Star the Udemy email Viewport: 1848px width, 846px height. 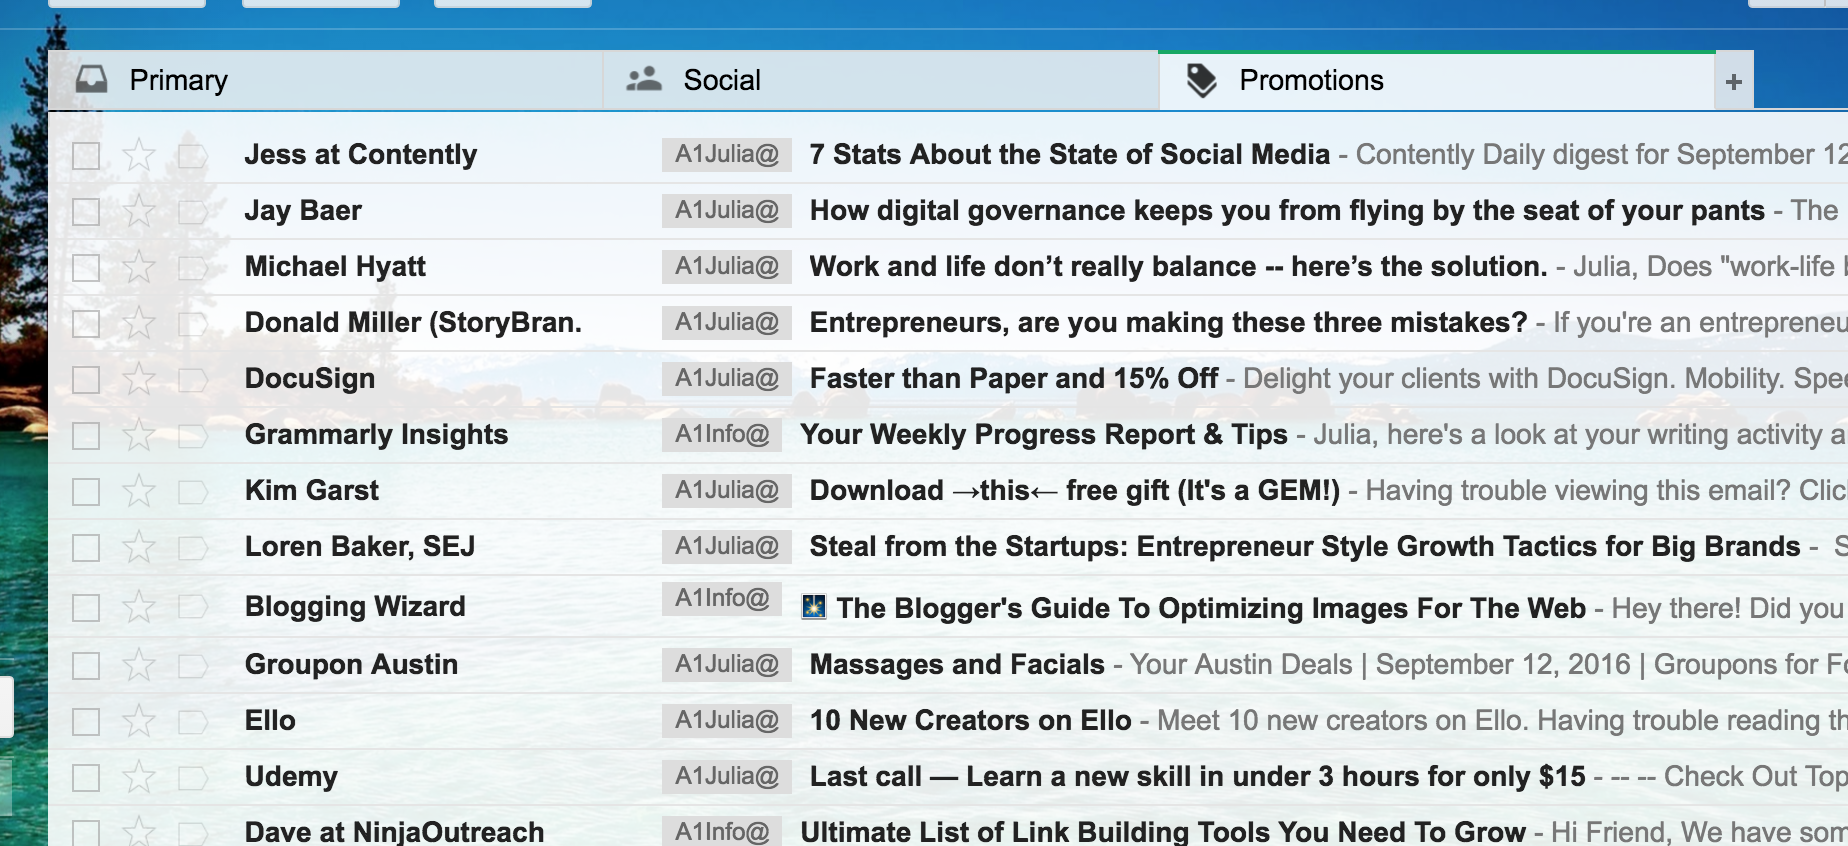click(x=139, y=777)
